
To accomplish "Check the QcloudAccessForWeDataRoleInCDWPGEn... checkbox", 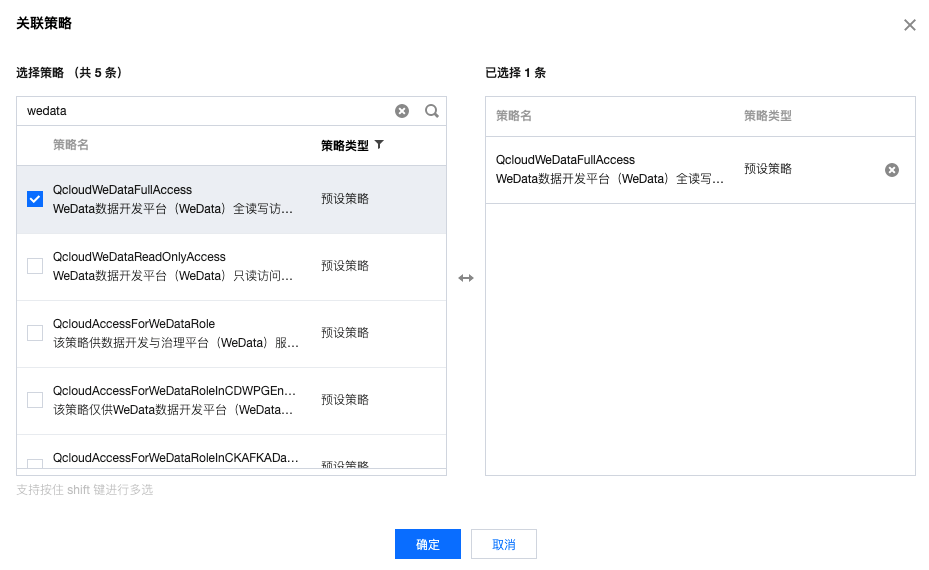I will (x=35, y=400).
